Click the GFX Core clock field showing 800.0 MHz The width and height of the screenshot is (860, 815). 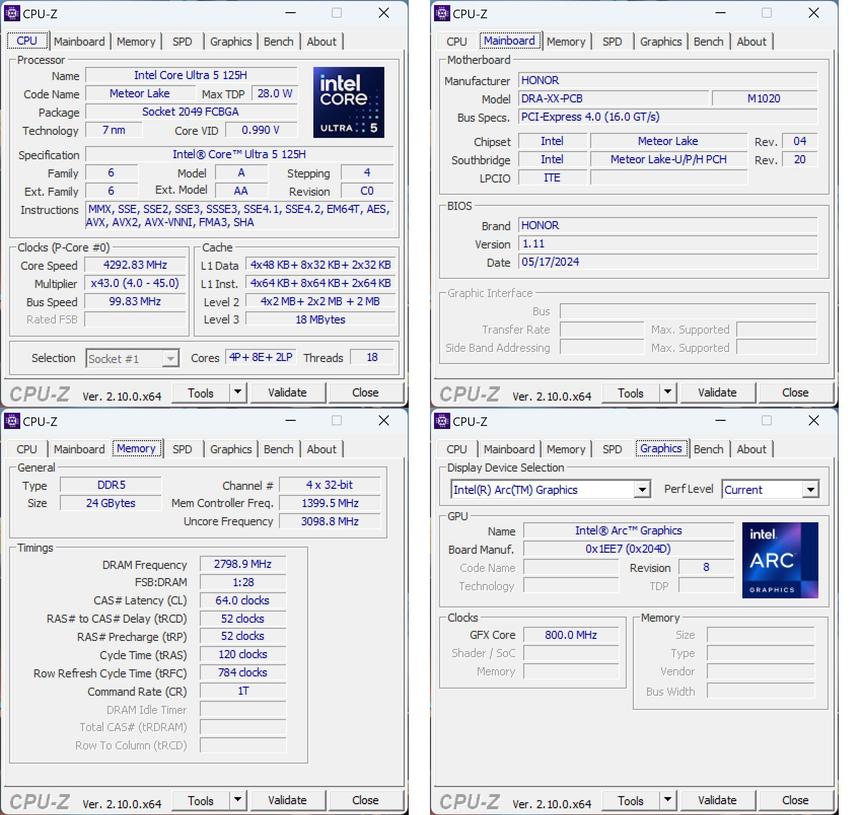(571, 633)
